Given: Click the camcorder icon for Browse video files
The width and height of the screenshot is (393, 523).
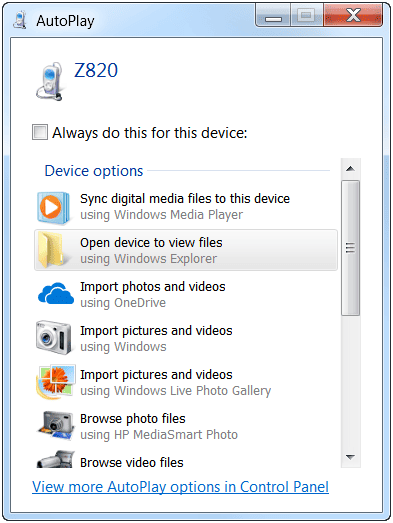Looking at the screenshot, I should tap(55, 459).
